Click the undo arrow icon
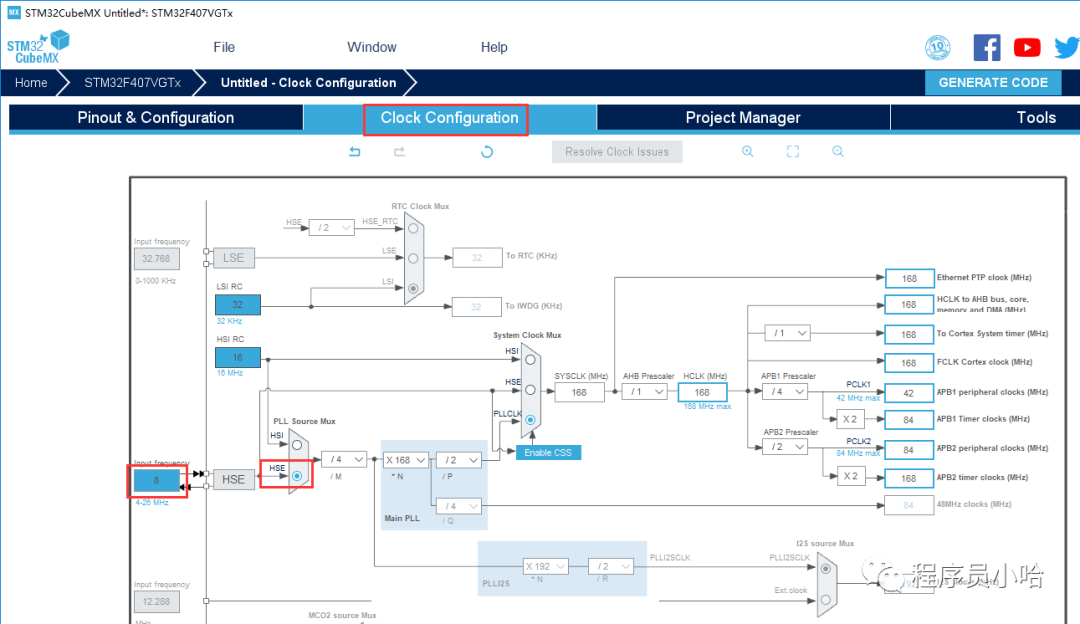 (x=354, y=152)
